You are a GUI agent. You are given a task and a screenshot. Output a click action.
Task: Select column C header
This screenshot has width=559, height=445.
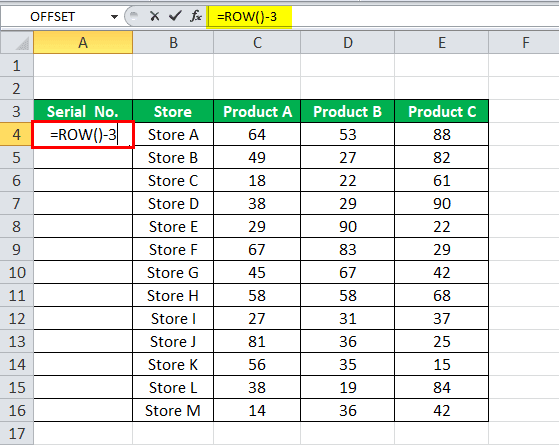pyautogui.click(x=257, y=42)
